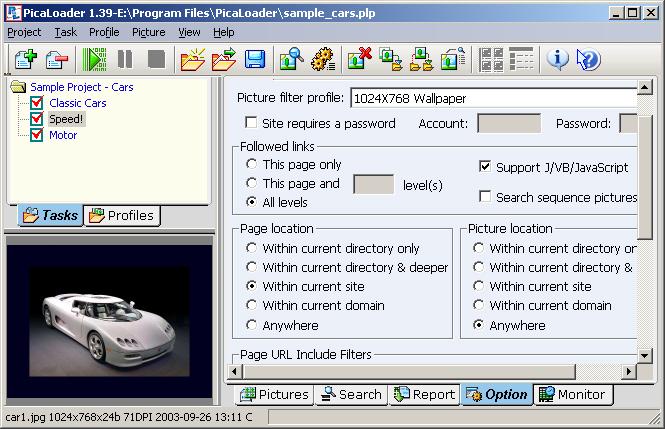Switch to thumbnail view in the toolbar

click(x=491, y=59)
